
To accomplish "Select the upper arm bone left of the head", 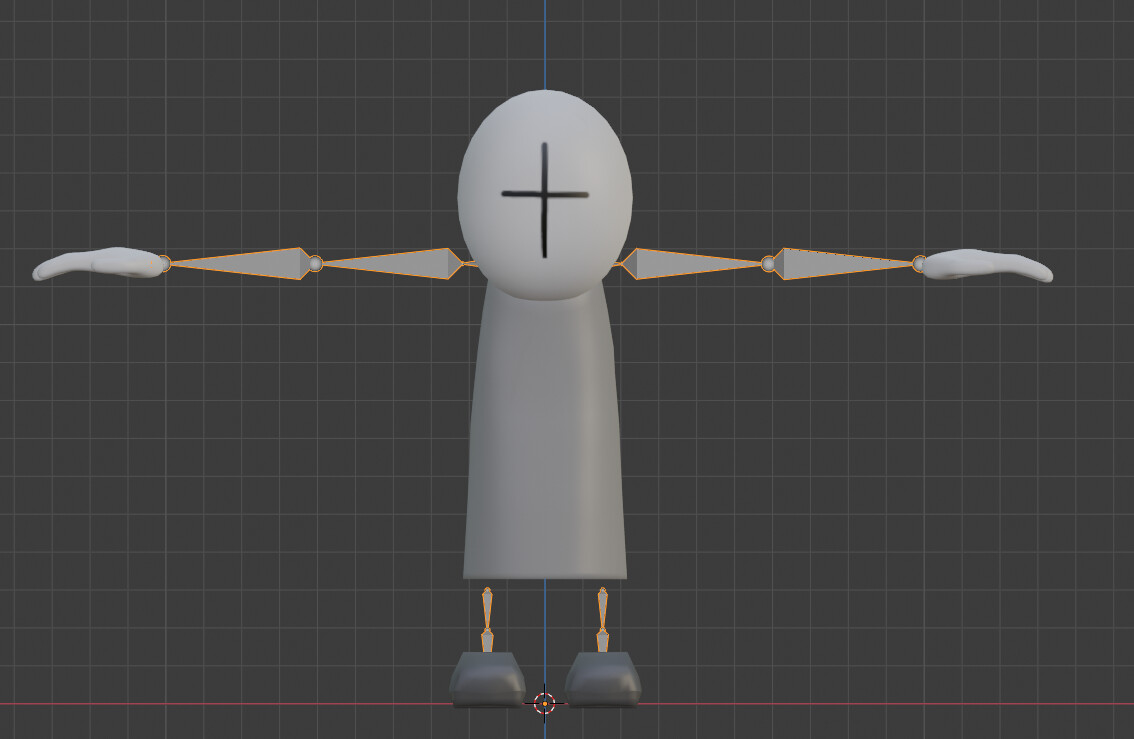I will point(394,263).
